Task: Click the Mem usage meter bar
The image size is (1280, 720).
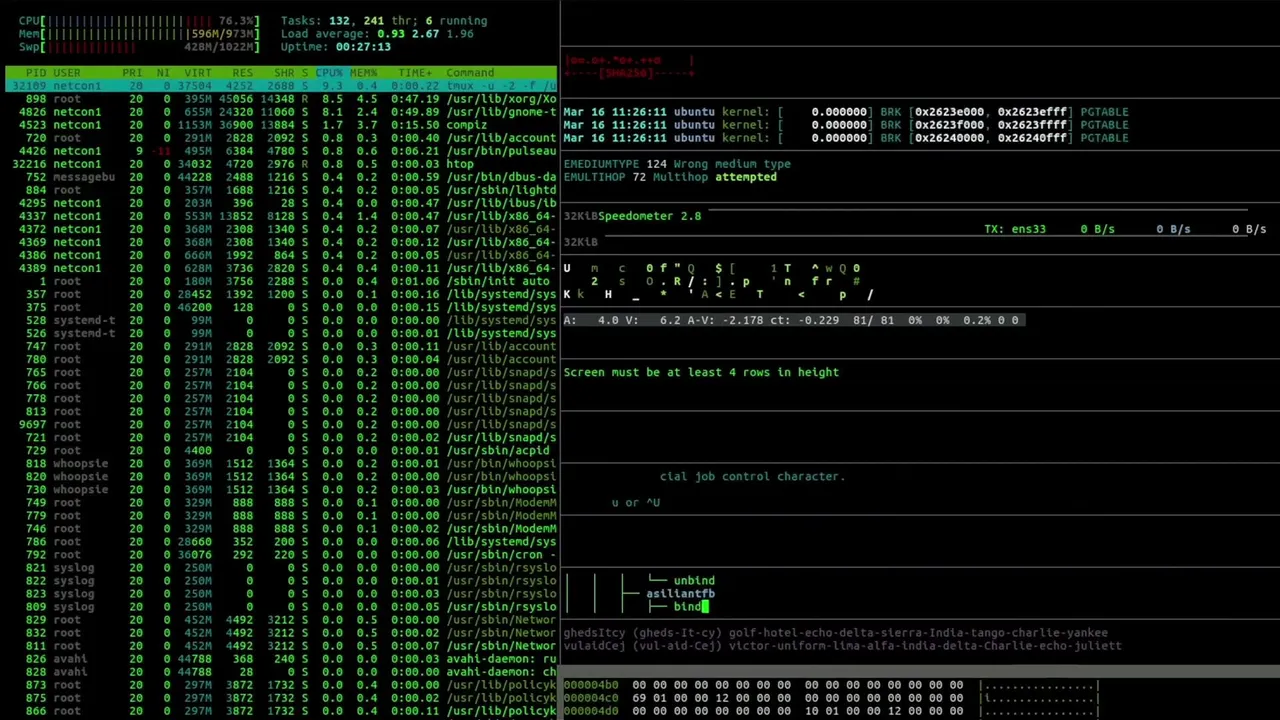Action: 139,34
